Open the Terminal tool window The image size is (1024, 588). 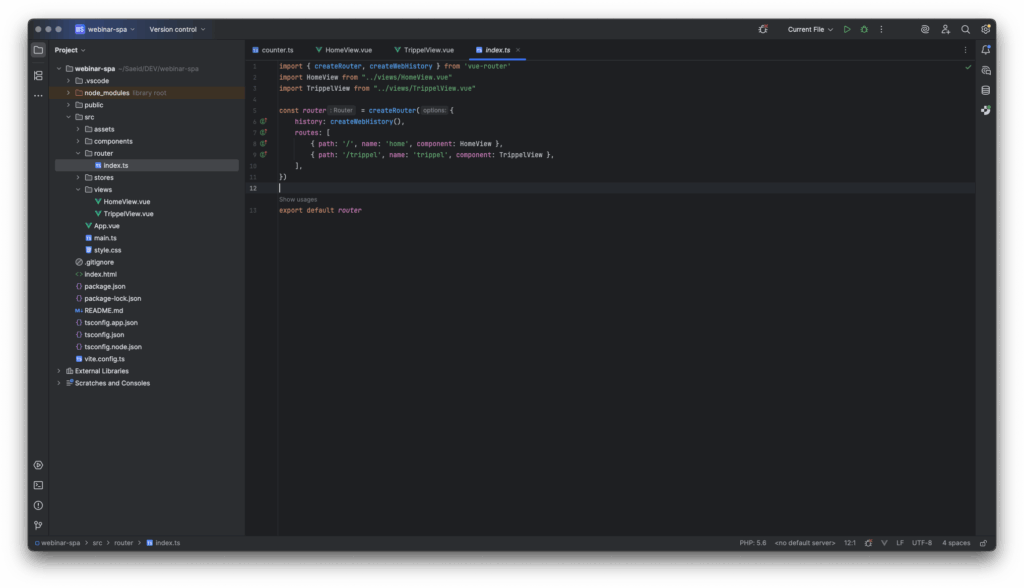pyautogui.click(x=38, y=485)
